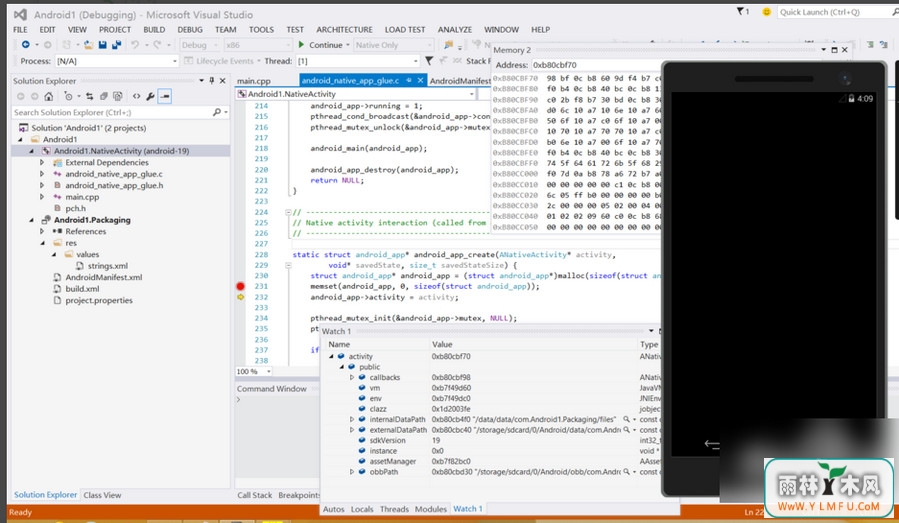Expand the main.cpp tree node
Viewport: 899px width, 523px height.
pyautogui.click(x=42, y=197)
